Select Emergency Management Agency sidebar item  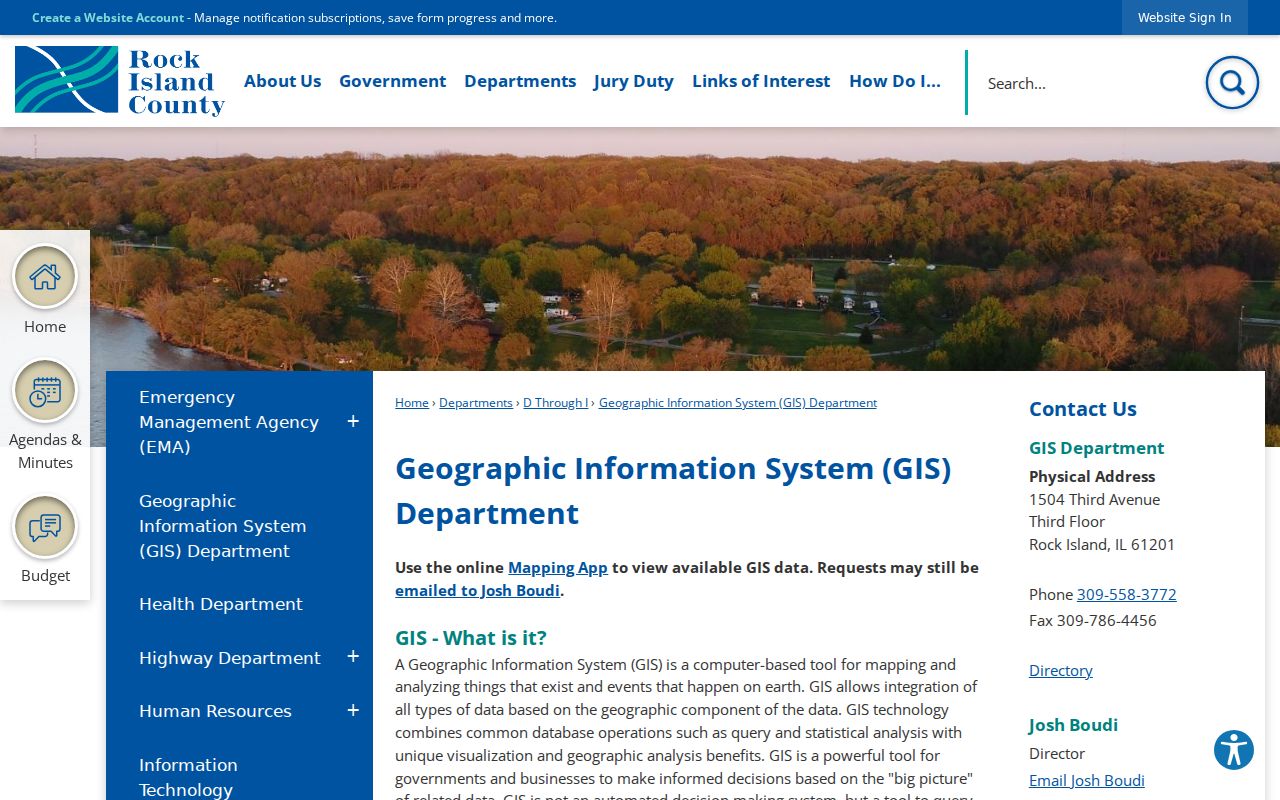pyautogui.click(x=229, y=422)
